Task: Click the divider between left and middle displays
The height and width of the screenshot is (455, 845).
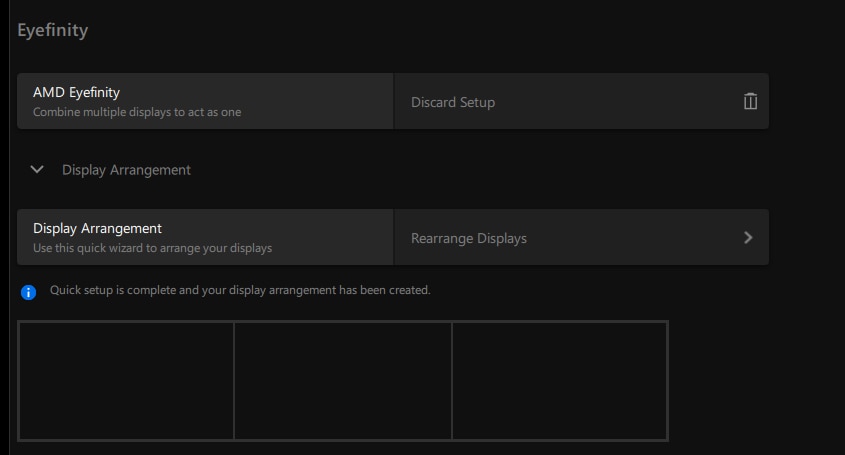Action: [x=234, y=380]
